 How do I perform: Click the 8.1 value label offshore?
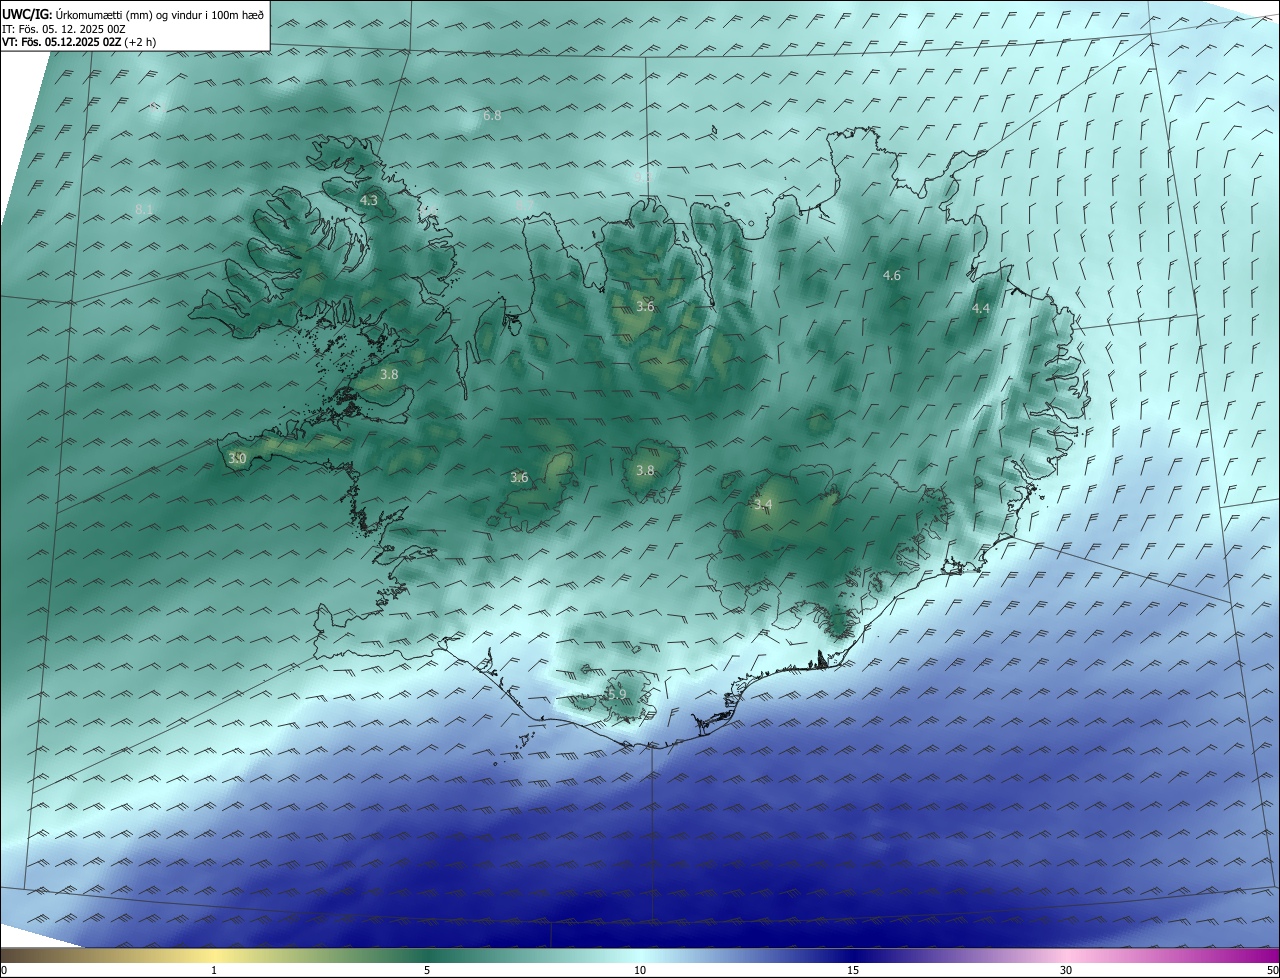click(143, 209)
